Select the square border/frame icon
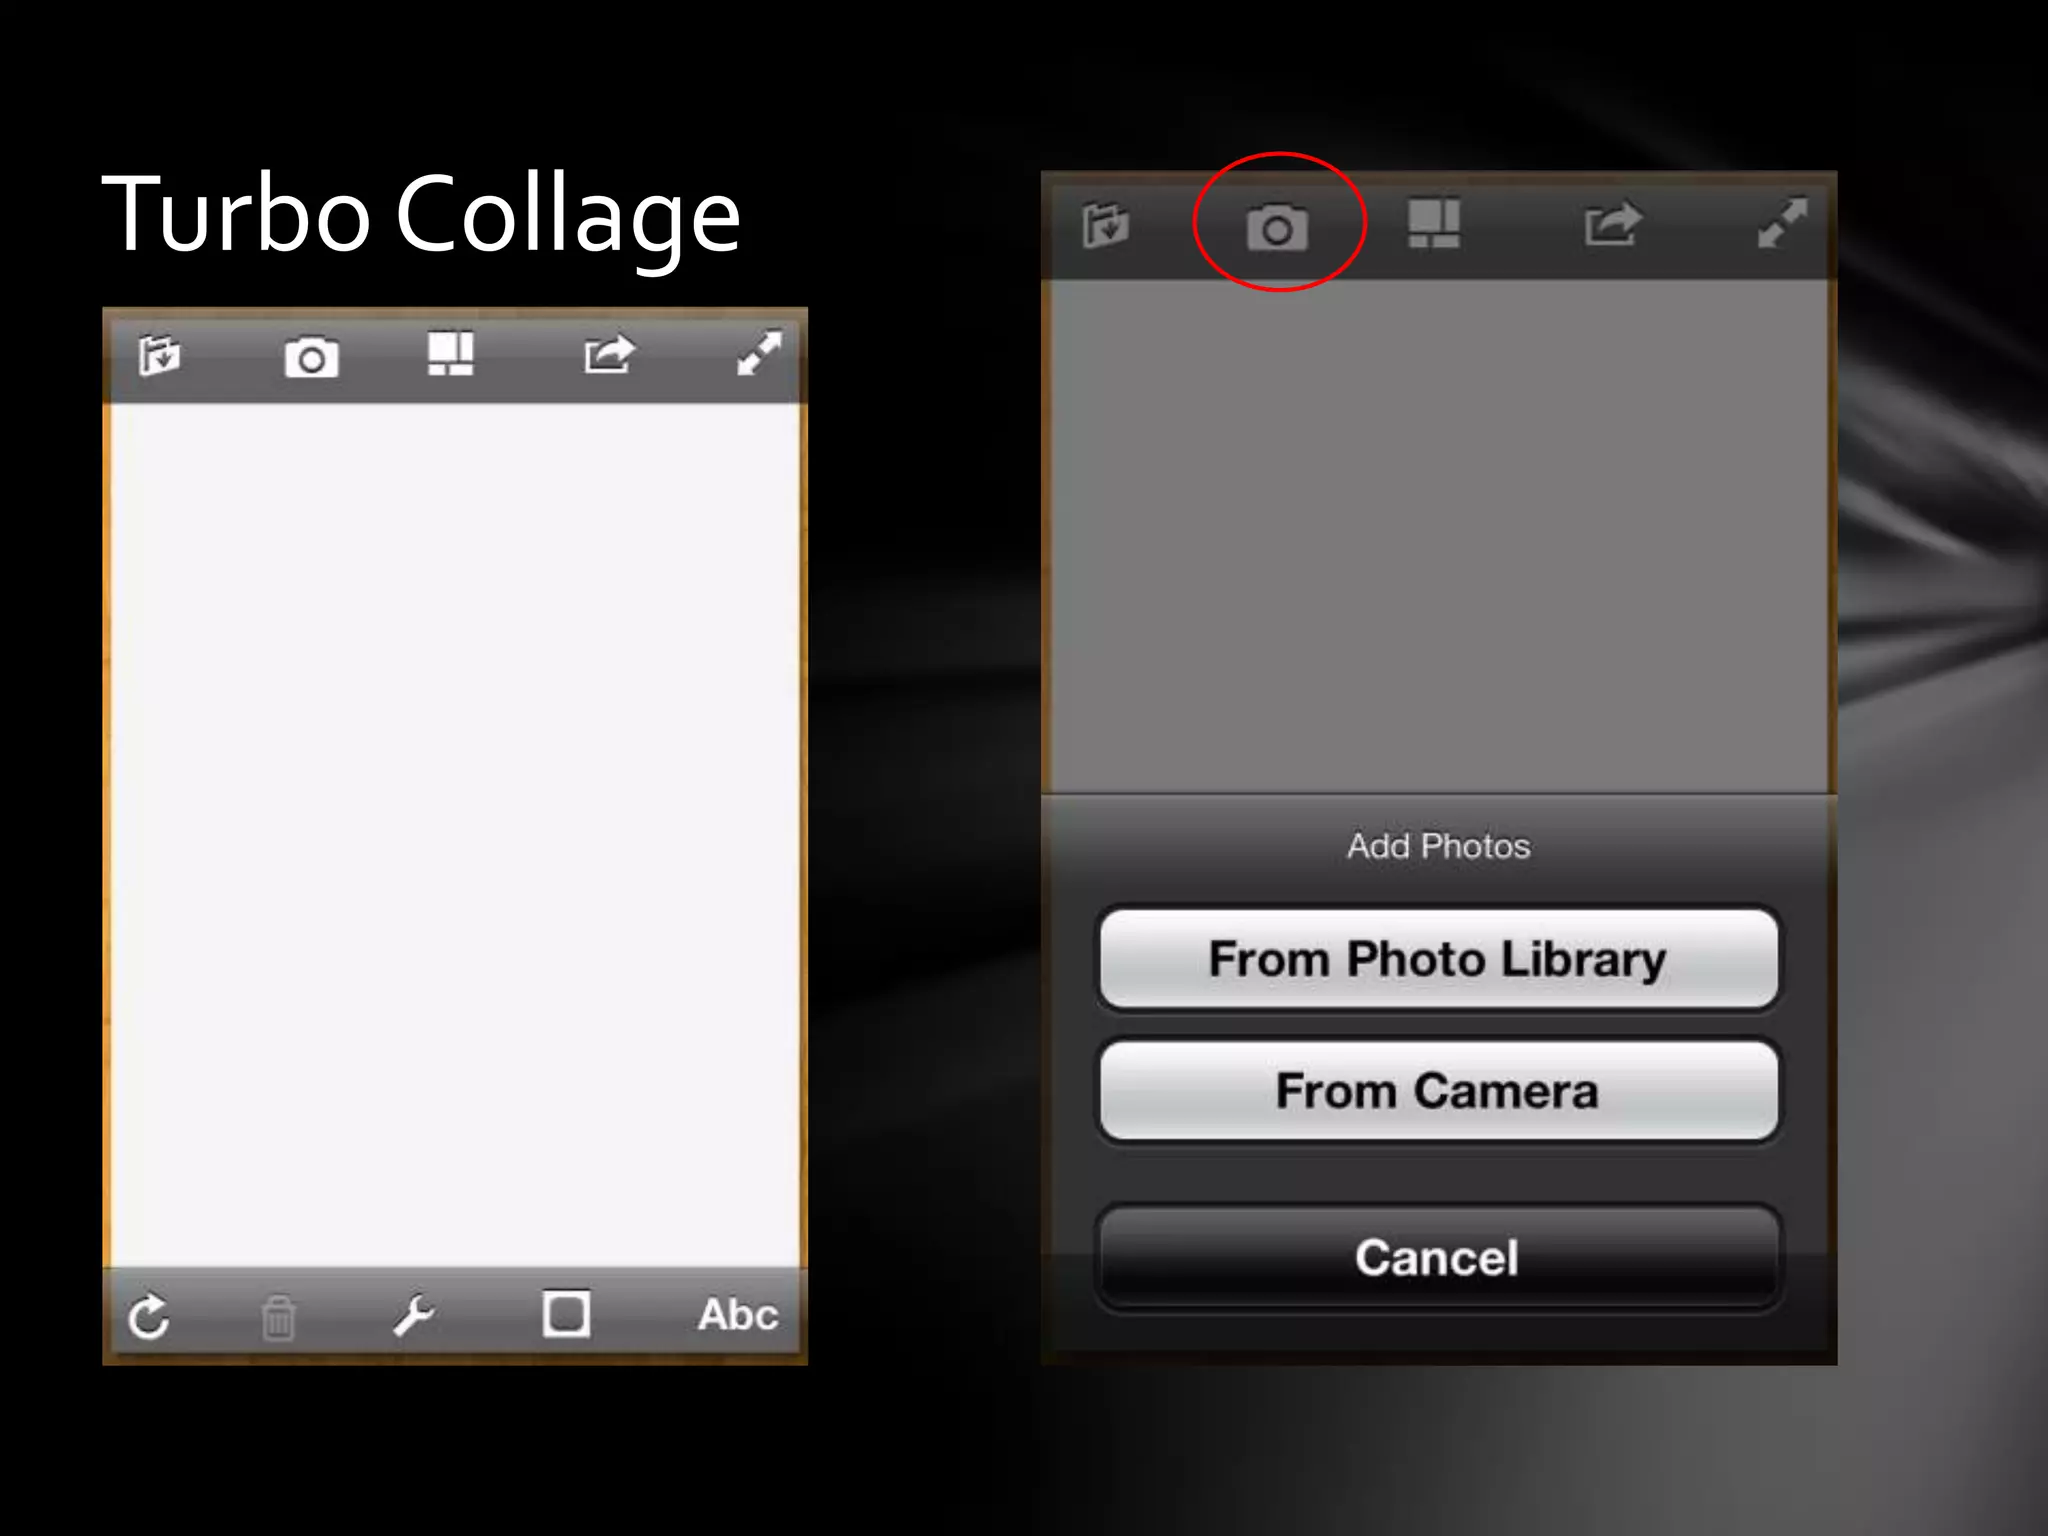This screenshot has width=2048, height=1536. (566, 1313)
